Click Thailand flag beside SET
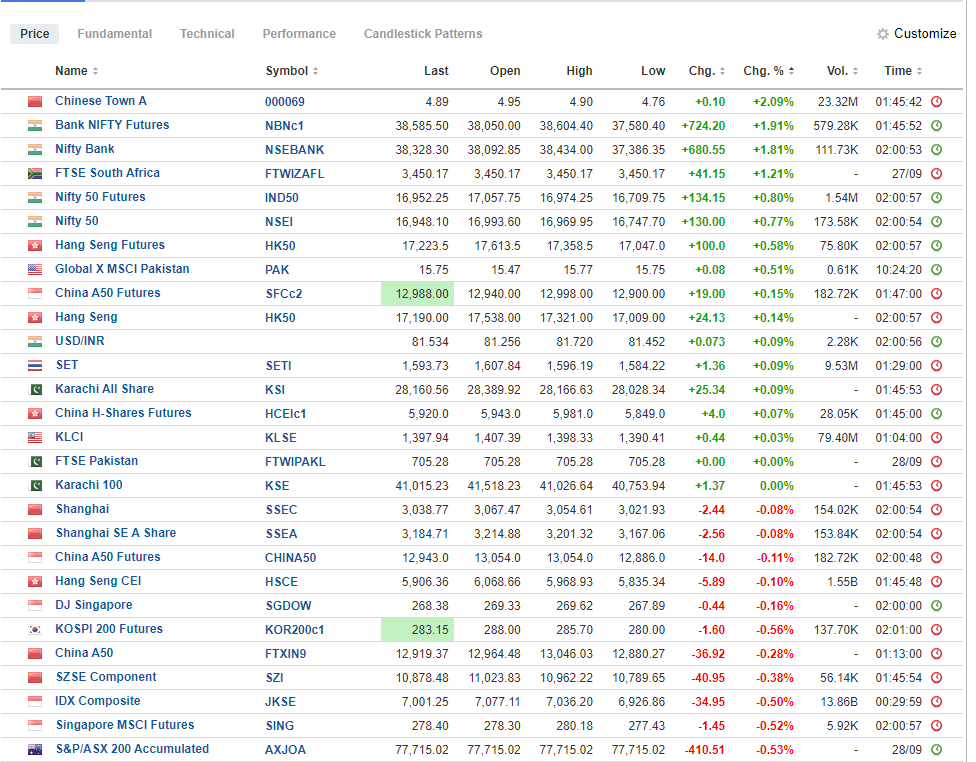 tap(35, 366)
